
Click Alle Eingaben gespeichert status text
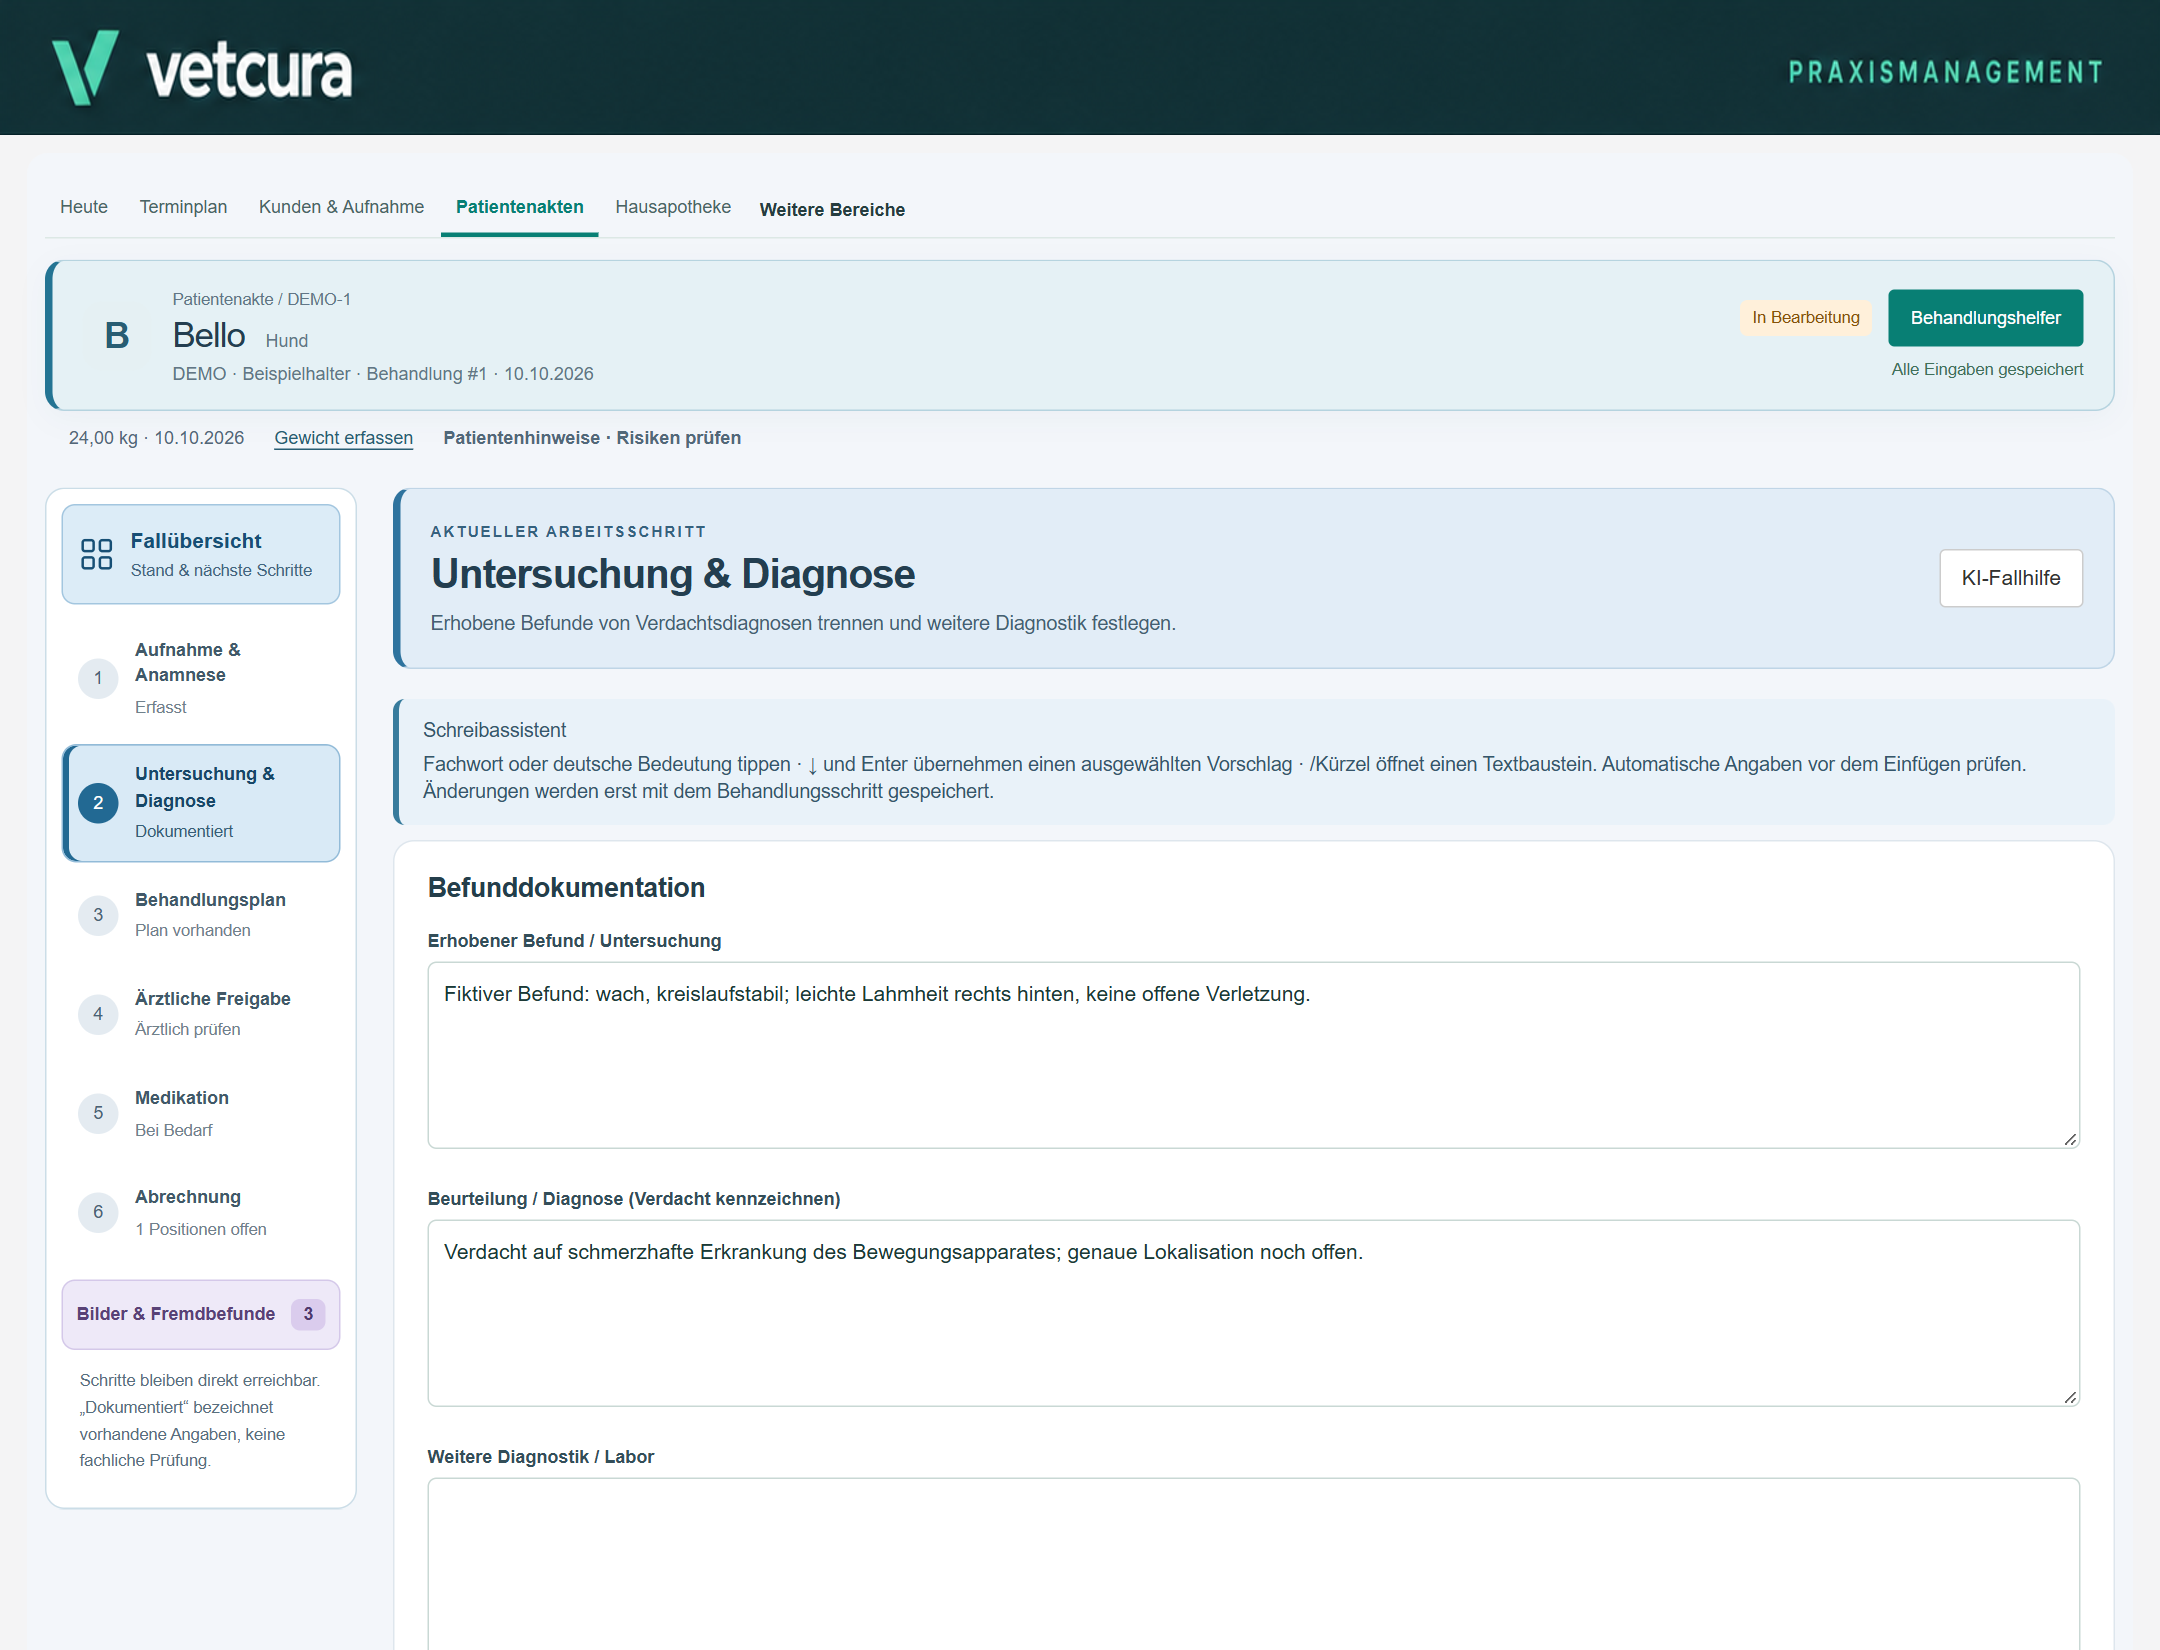(x=1987, y=370)
